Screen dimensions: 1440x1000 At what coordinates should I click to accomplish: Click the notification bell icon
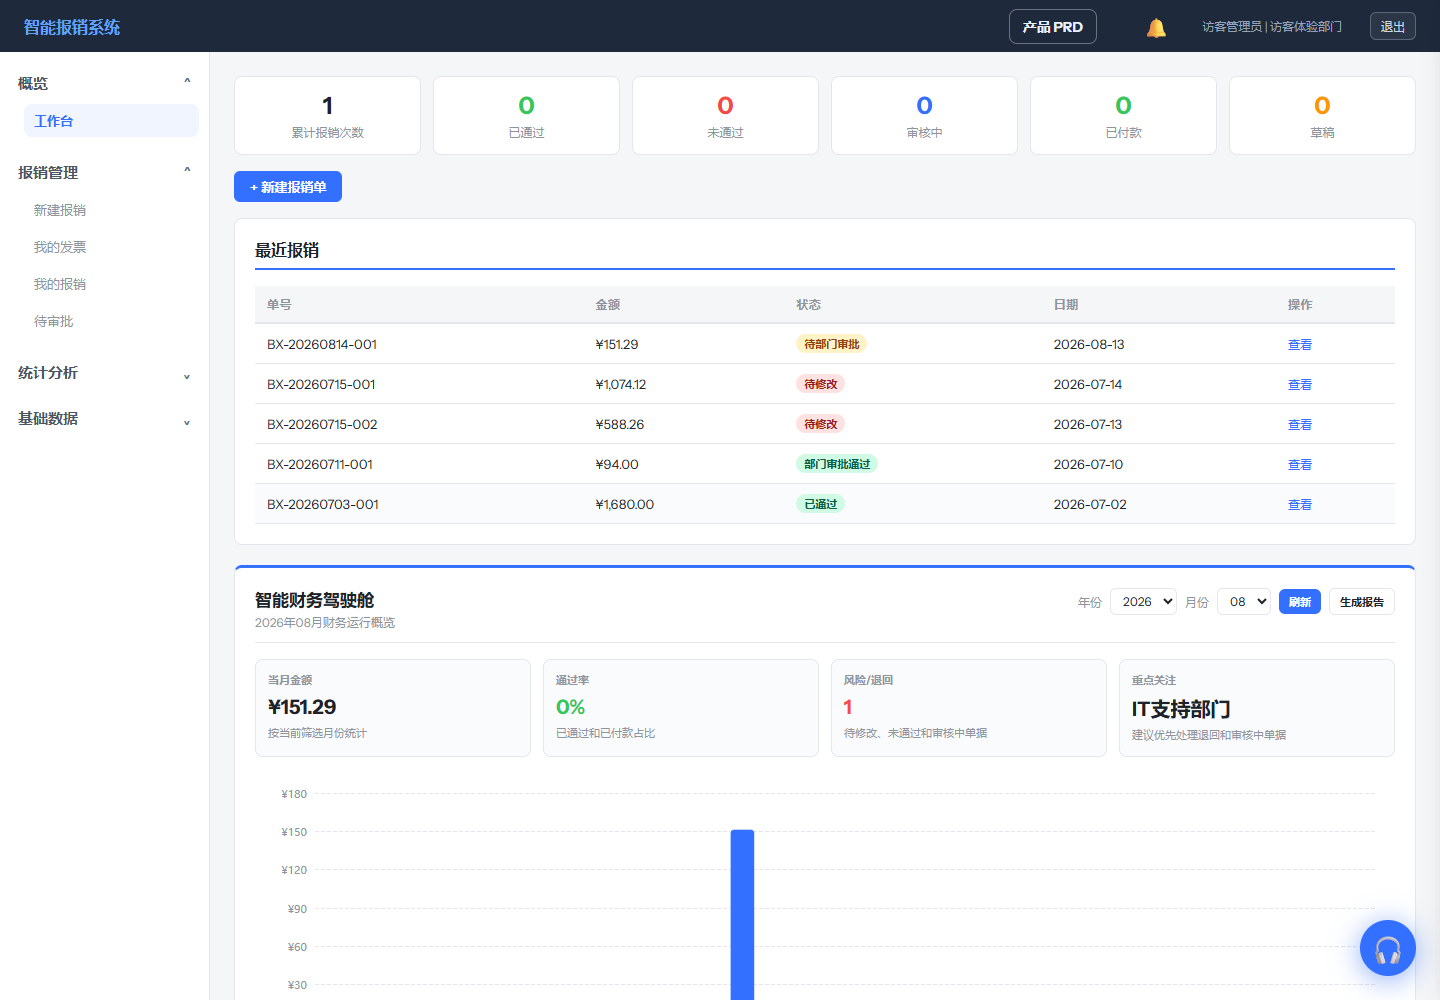[1156, 27]
